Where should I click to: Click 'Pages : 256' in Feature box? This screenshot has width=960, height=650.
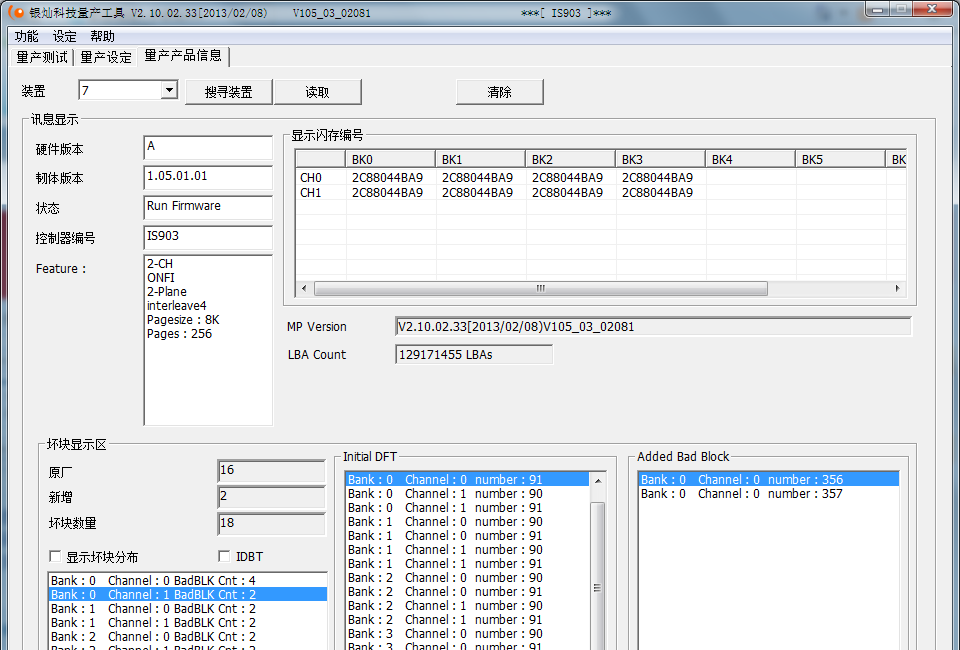[179, 334]
